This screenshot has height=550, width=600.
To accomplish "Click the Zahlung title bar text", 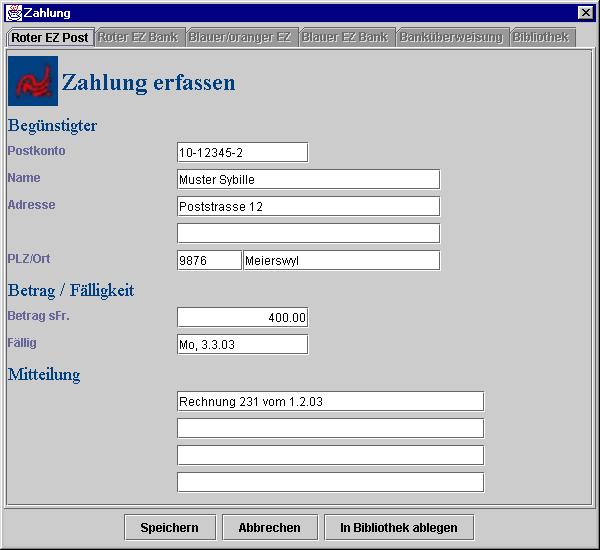I will click(x=47, y=13).
